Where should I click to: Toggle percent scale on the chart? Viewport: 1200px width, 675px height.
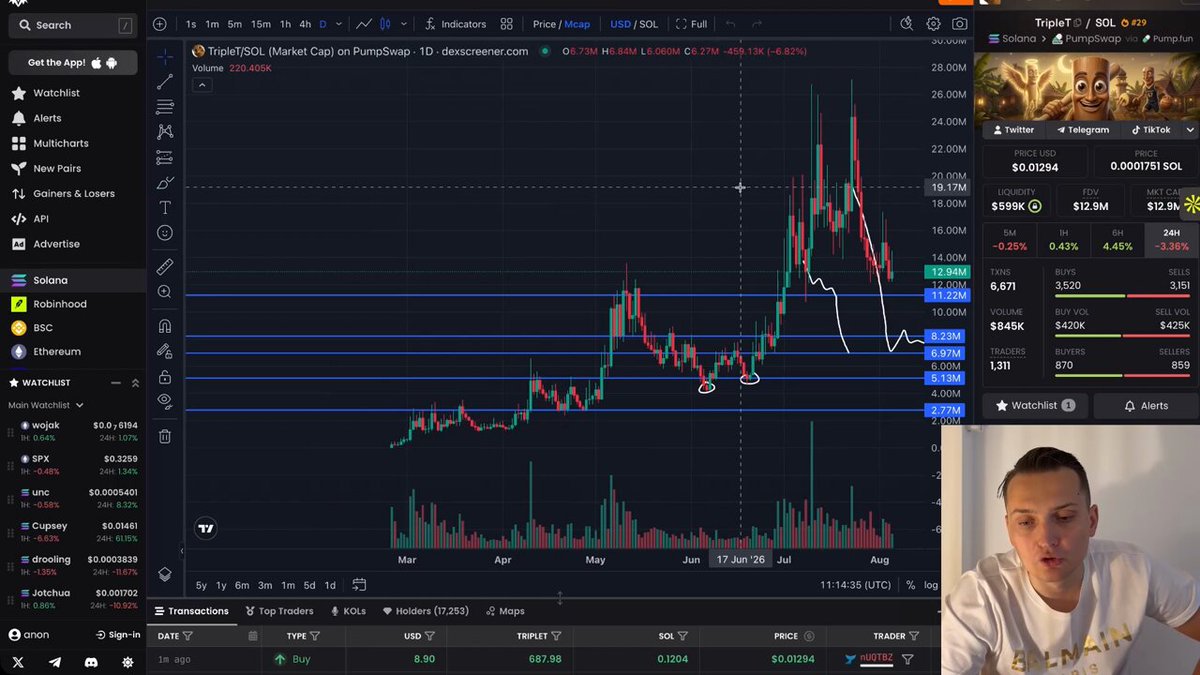(910, 585)
